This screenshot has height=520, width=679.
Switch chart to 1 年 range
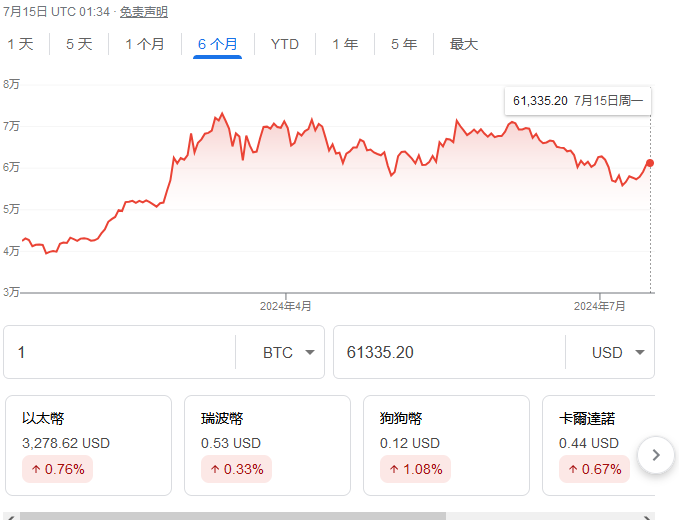pyautogui.click(x=345, y=44)
